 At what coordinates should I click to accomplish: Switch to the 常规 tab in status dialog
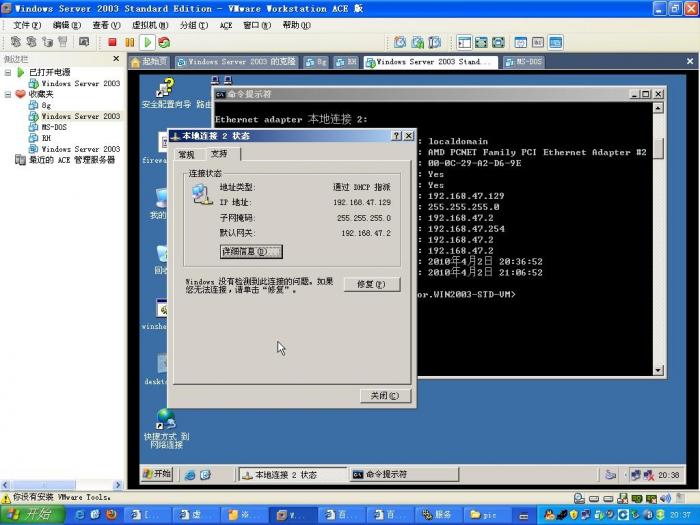pyautogui.click(x=187, y=154)
